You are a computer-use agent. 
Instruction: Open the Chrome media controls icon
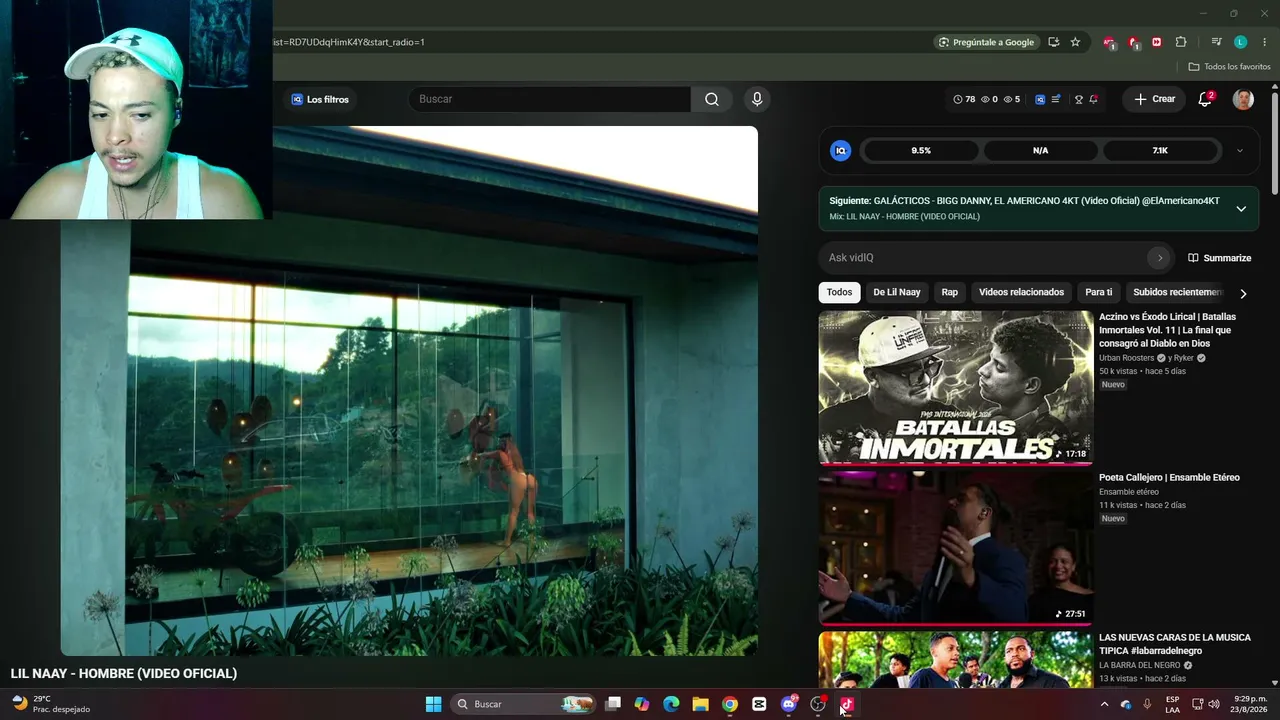1216,42
